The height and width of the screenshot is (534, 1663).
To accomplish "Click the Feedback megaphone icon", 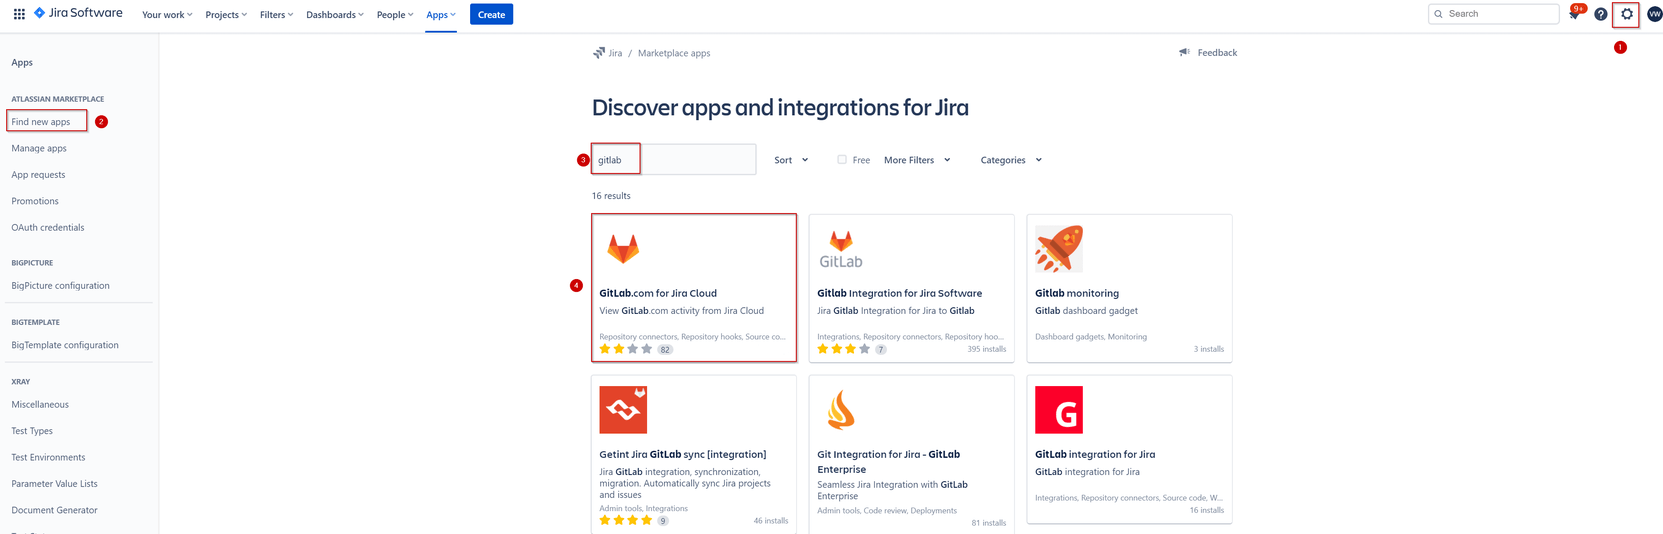I will point(1184,52).
